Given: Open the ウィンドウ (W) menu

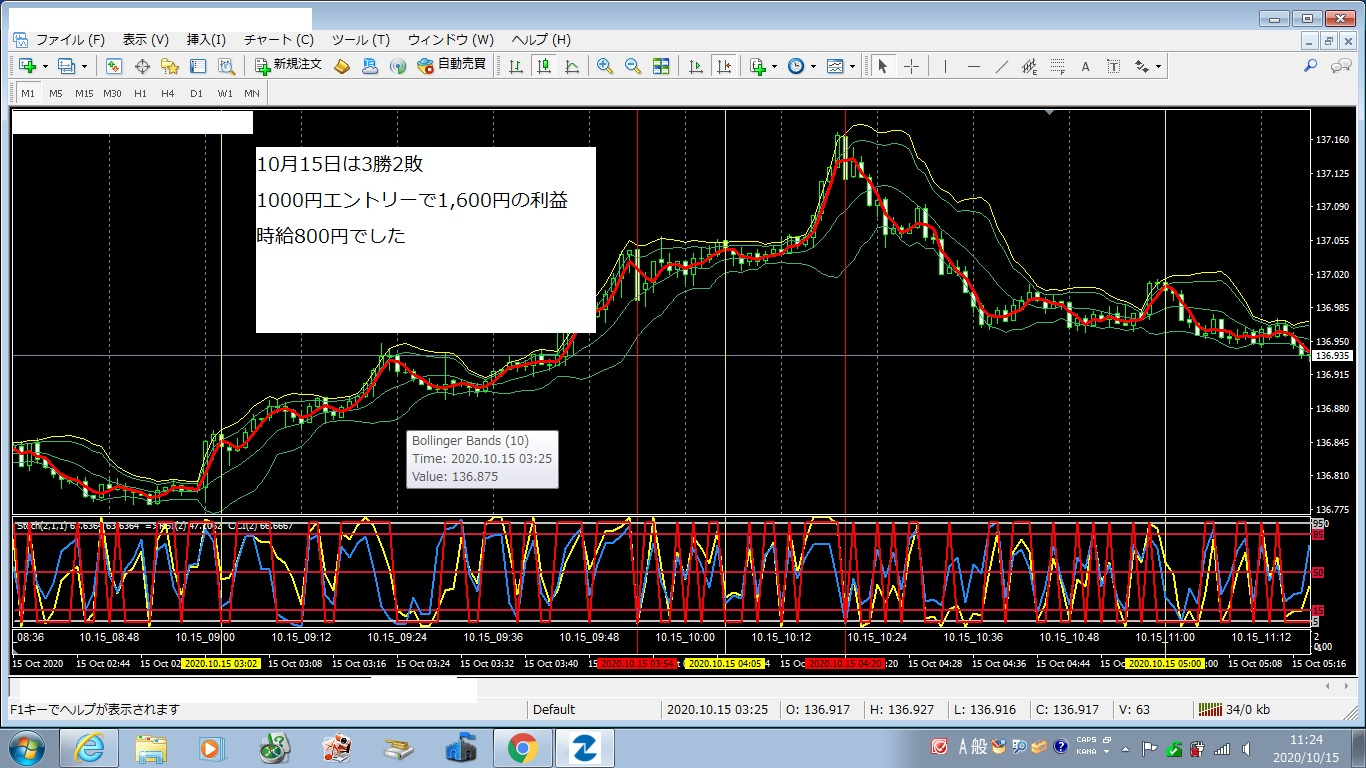Looking at the screenshot, I should point(450,40).
